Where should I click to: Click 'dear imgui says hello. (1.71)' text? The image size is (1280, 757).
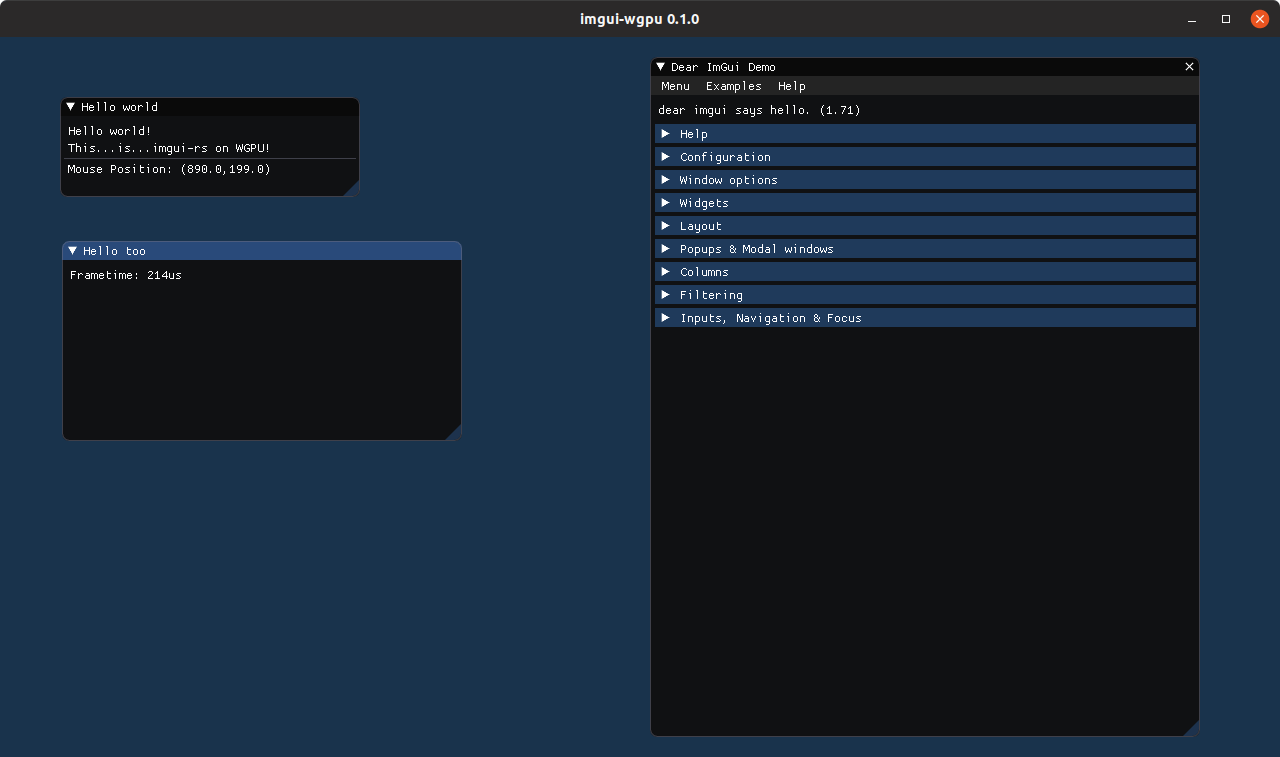(x=759, y=110)
